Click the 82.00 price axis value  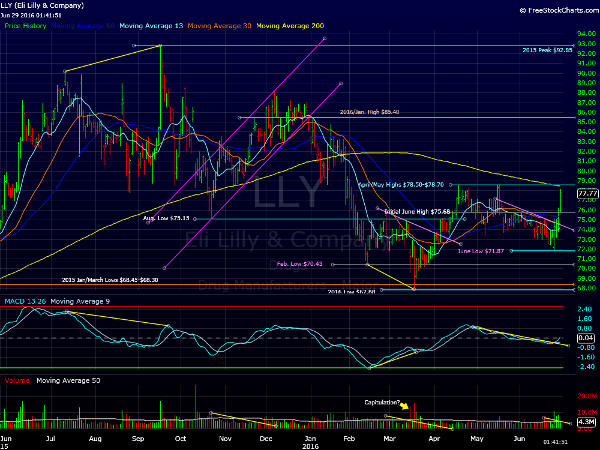tap(587, 151)
